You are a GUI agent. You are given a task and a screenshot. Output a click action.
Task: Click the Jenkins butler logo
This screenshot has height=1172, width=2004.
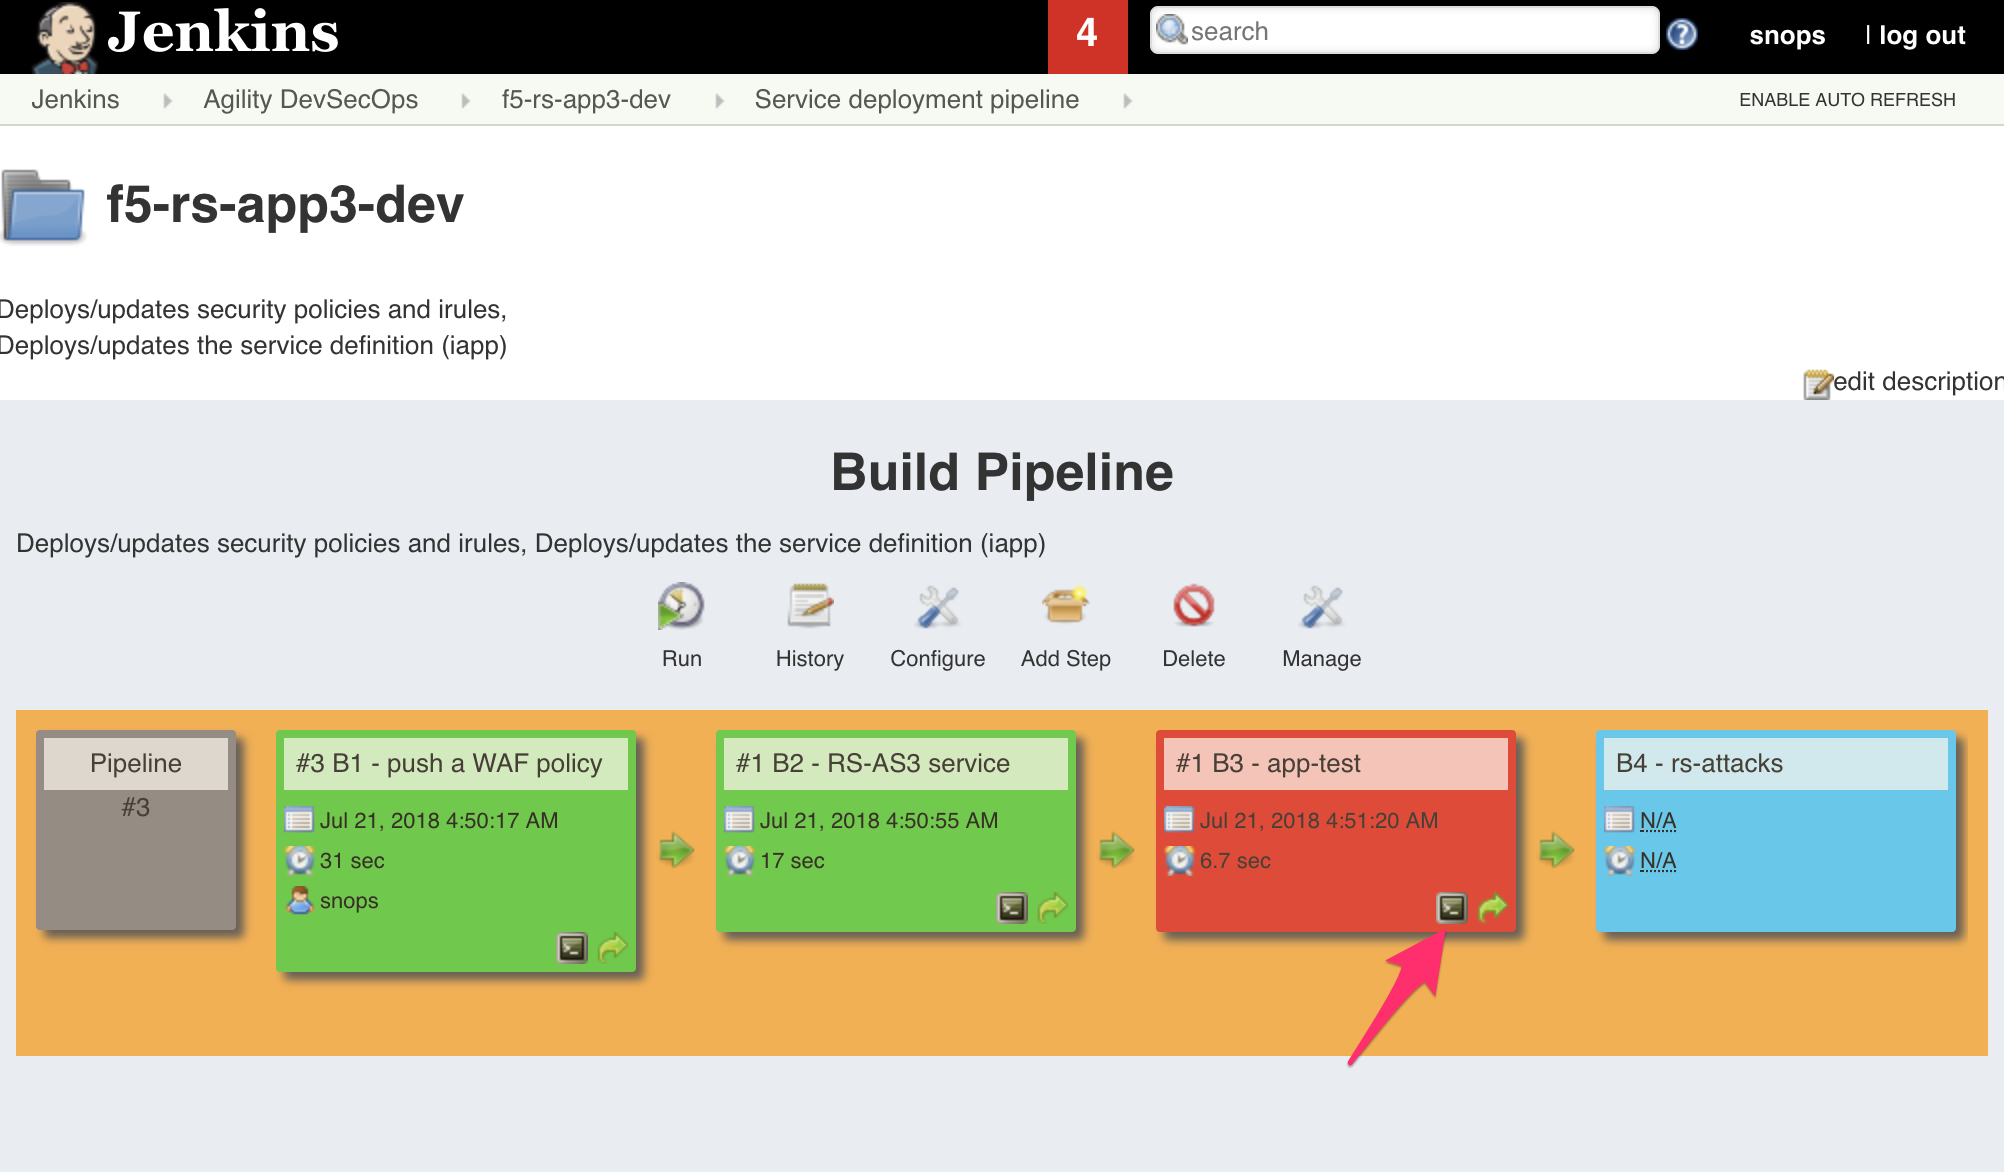tap(65, 38)
